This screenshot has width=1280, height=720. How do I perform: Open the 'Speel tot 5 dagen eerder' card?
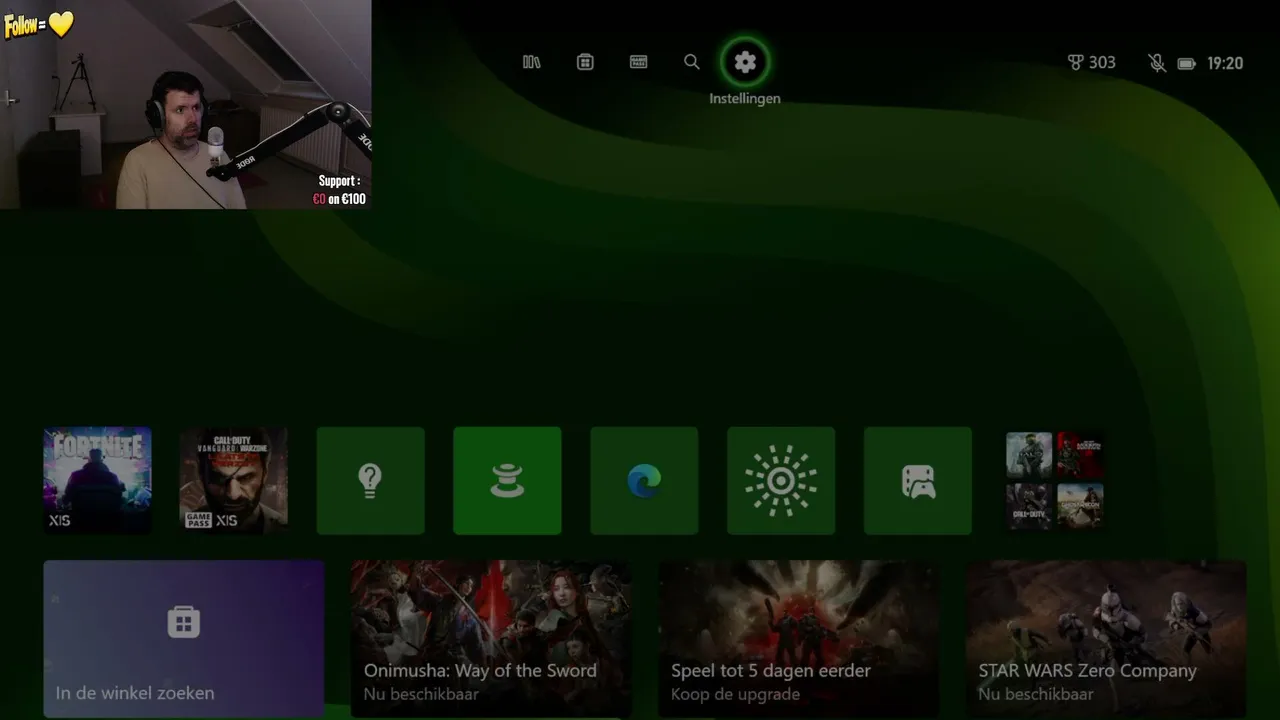798,638
